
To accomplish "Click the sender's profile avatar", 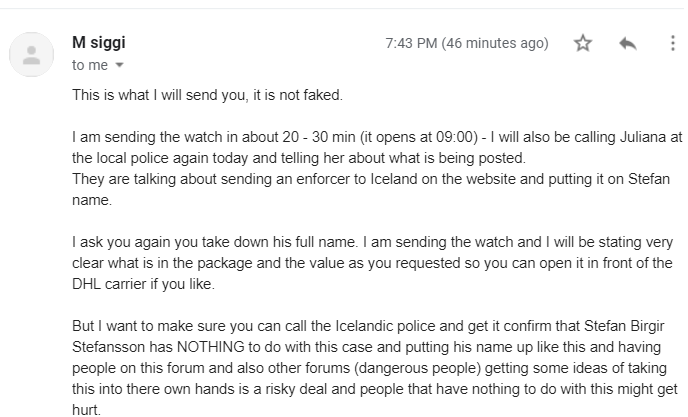I will 32,53.
